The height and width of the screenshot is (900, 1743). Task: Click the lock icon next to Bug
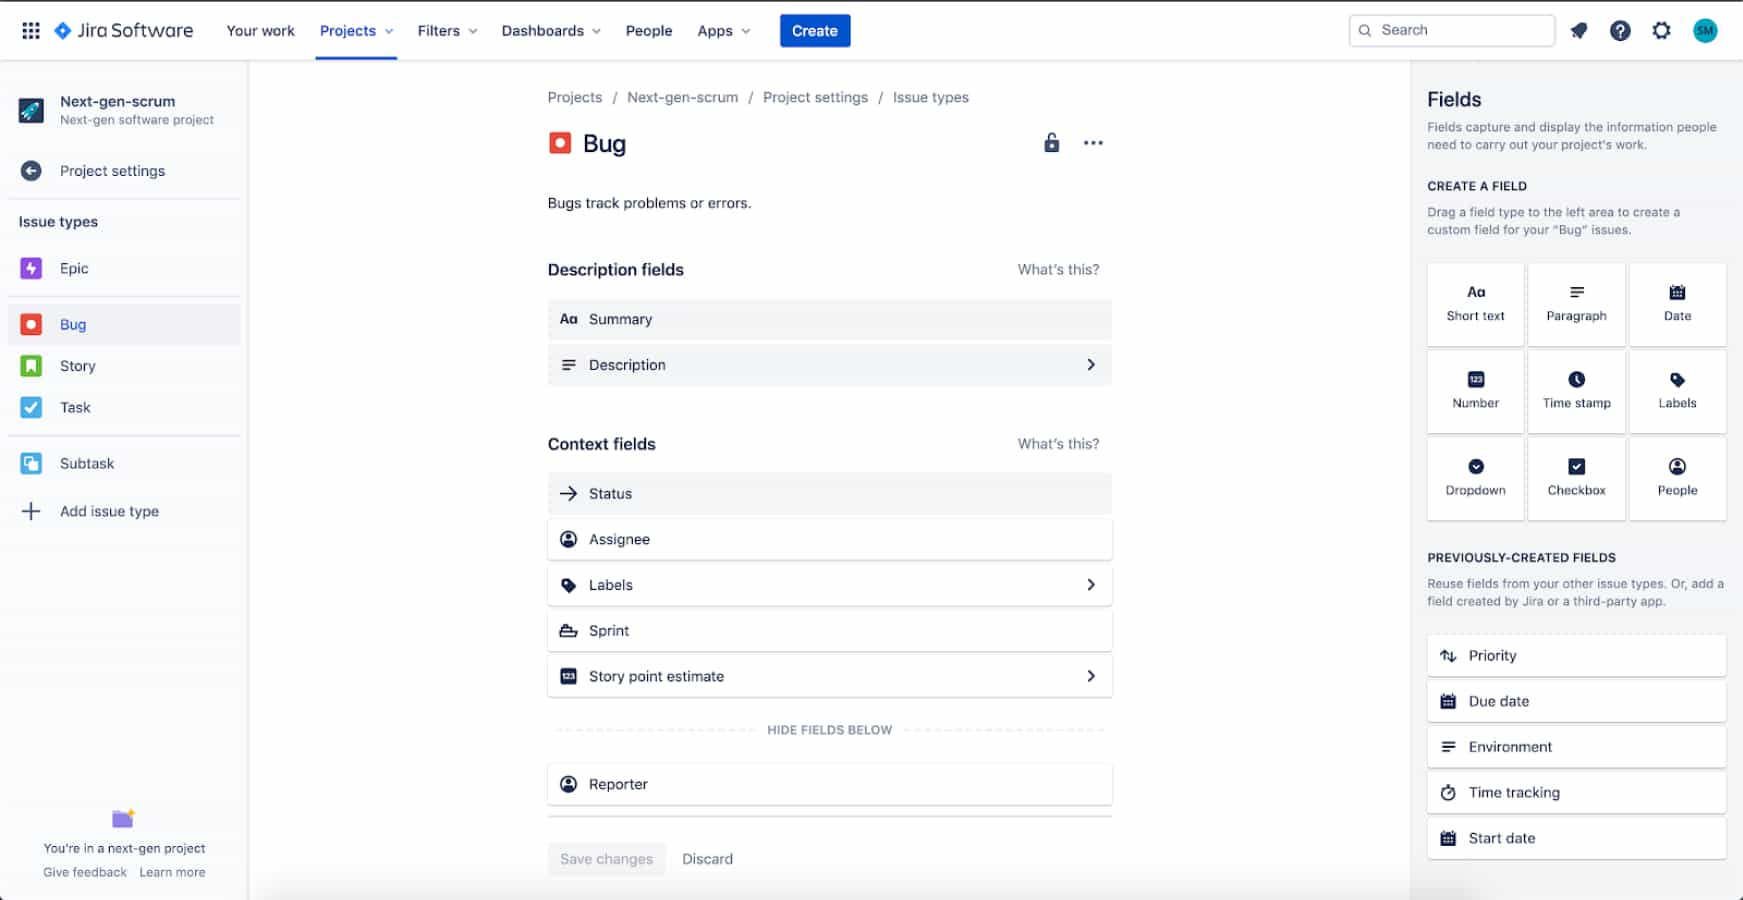coord(1051,143)
